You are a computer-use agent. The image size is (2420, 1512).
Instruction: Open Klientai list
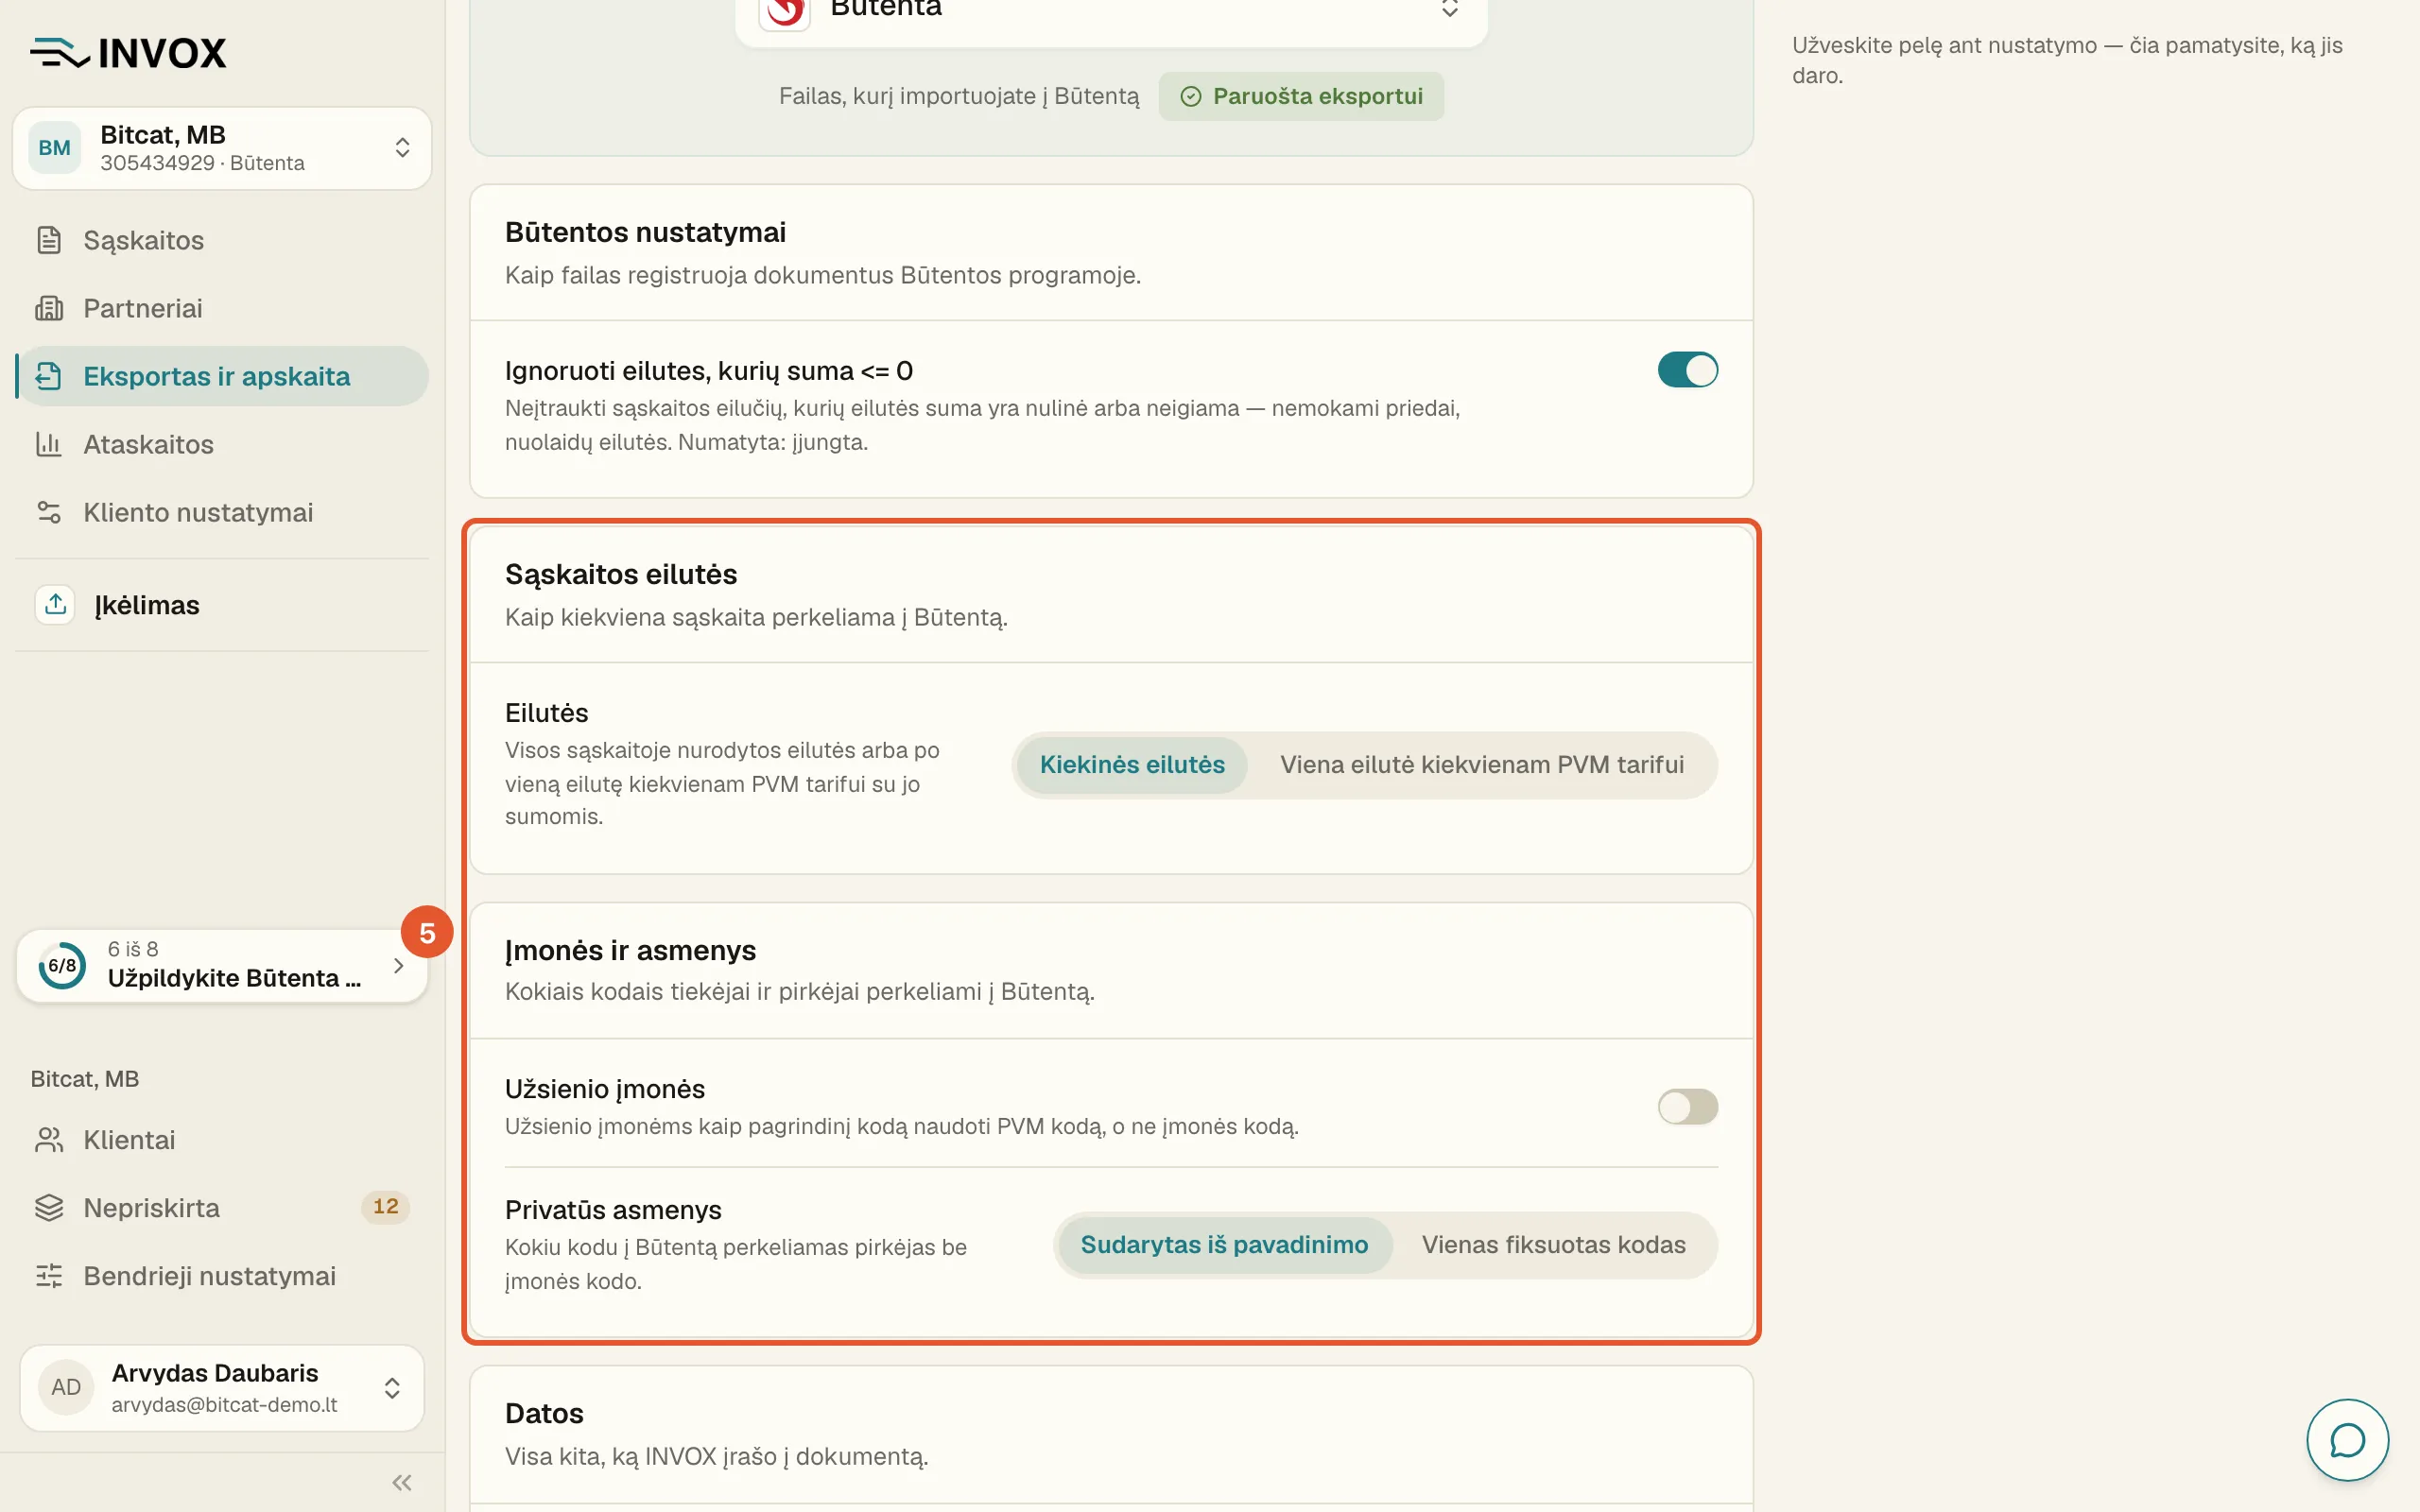tap(222, 1140)
